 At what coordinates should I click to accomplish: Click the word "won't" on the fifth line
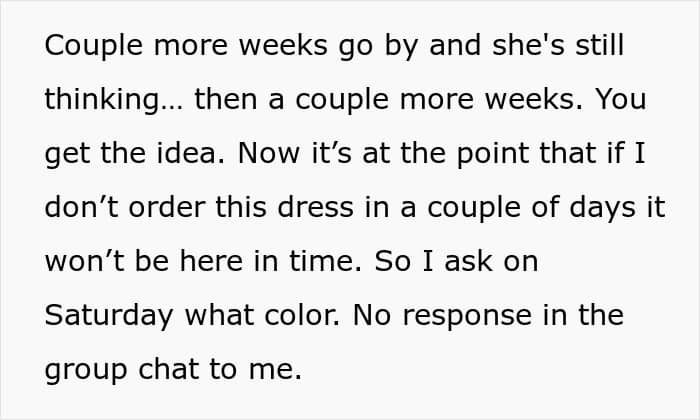pos(85,261)
